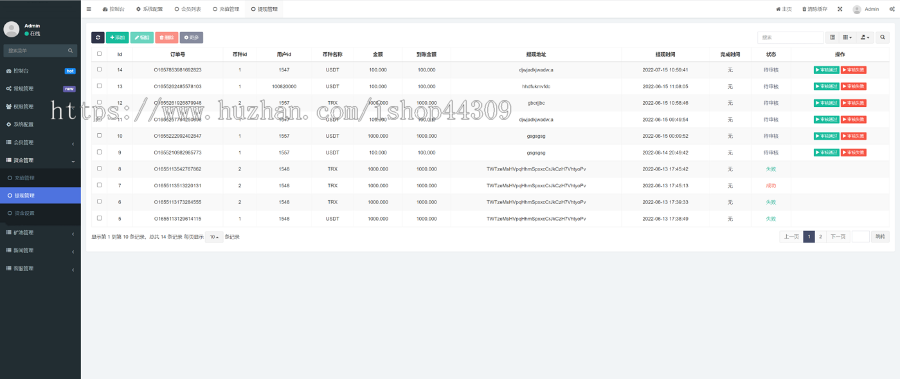The width and height of the screenshot is (900, 379).
Task: Reject audit (red) for row id 11
Action: [854, 119]
